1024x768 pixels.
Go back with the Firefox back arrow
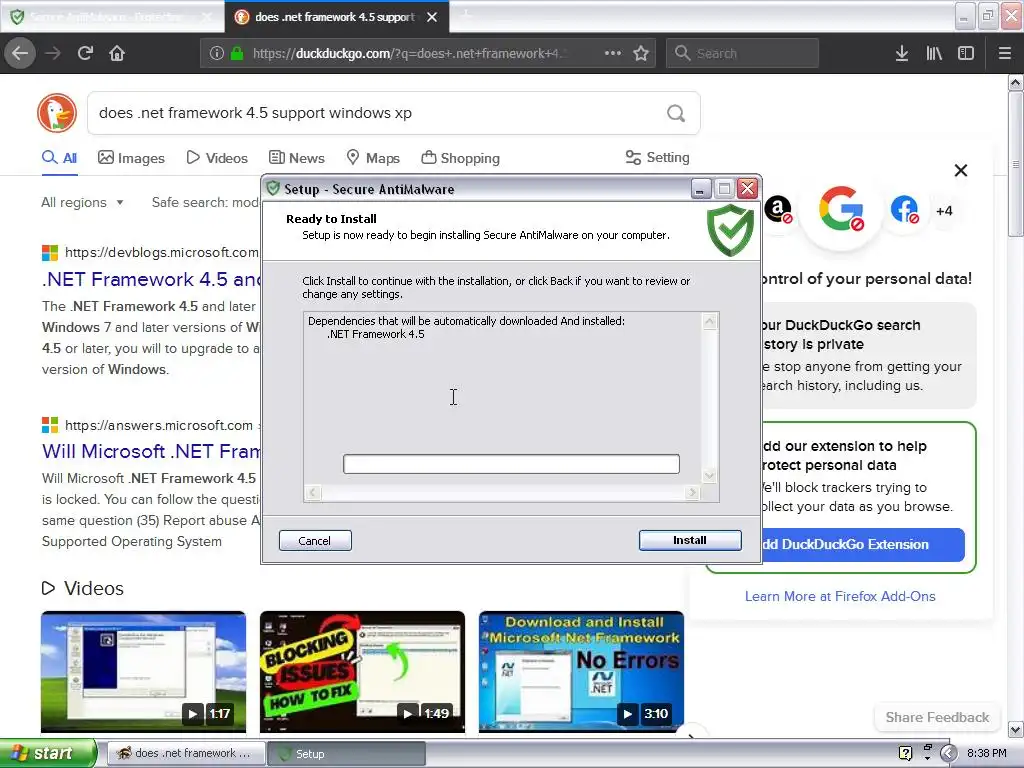point(20,53)
